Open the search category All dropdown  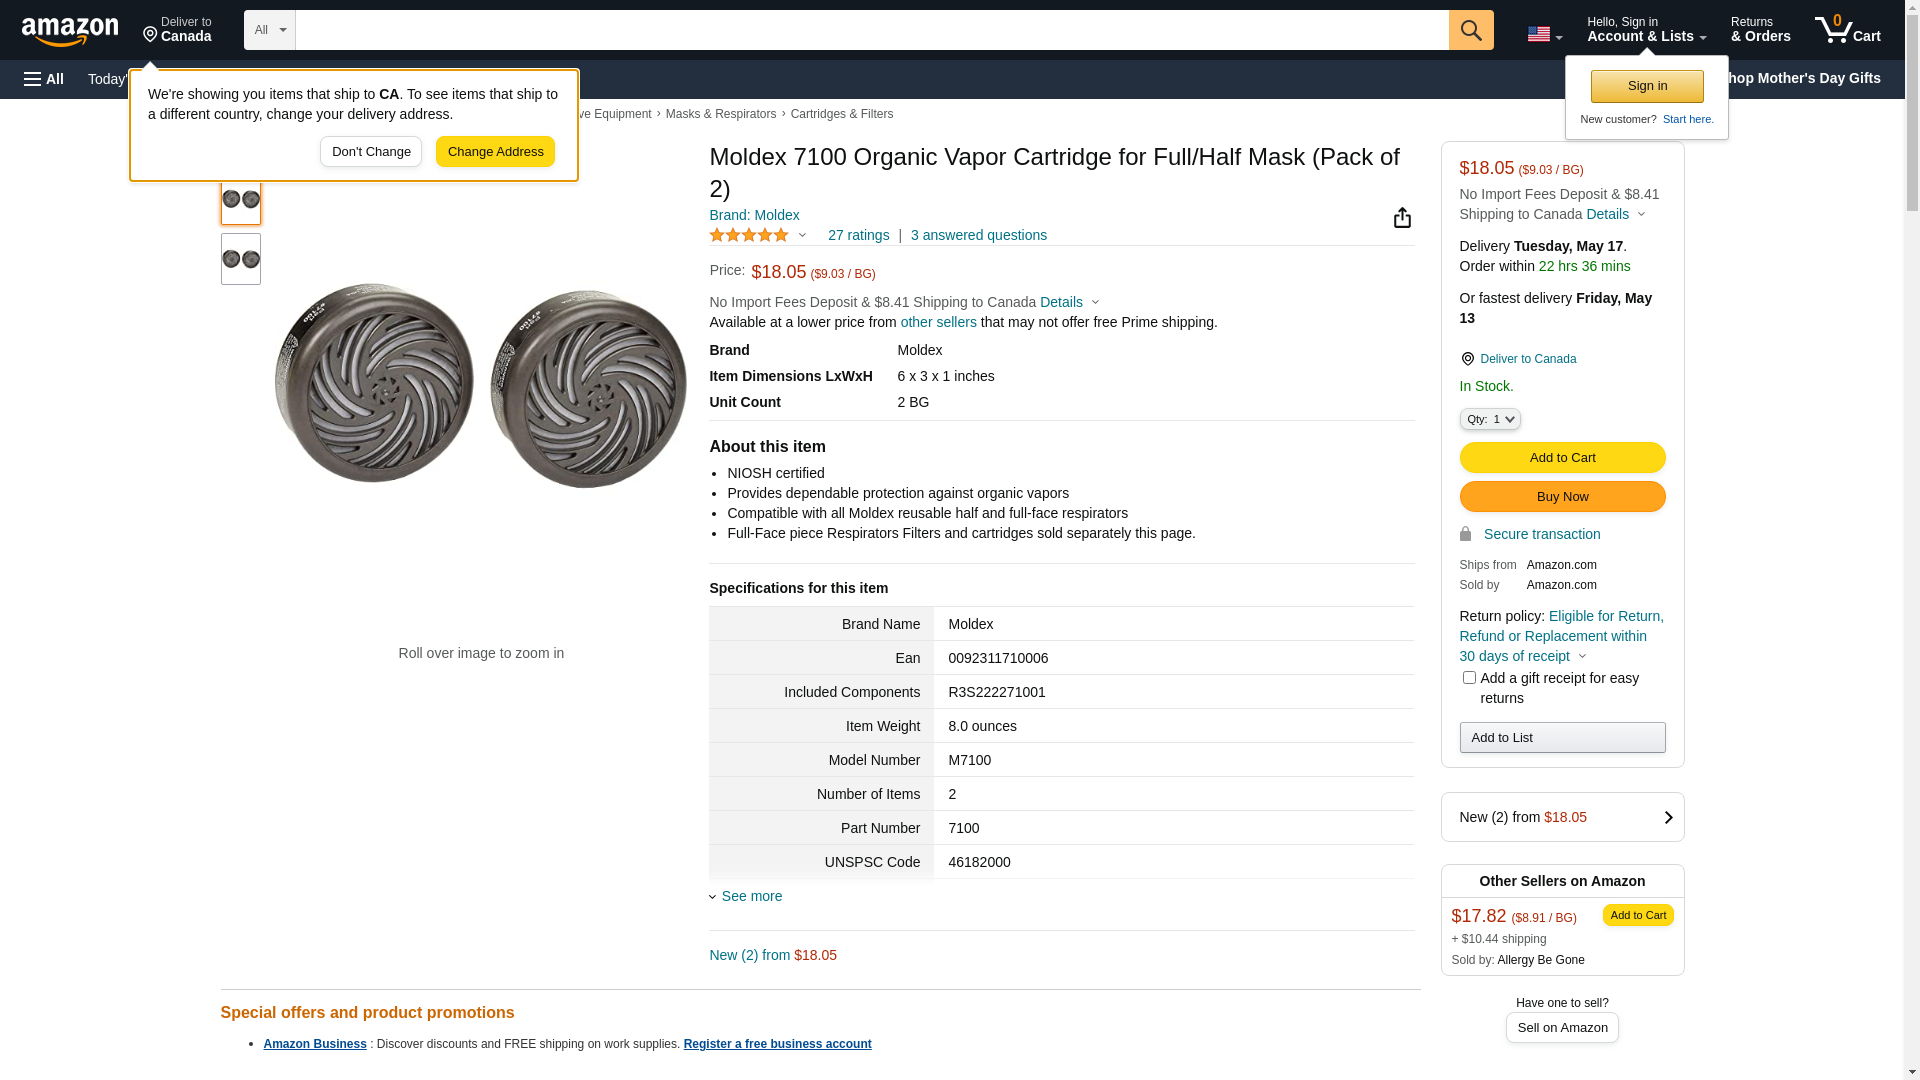269,30
